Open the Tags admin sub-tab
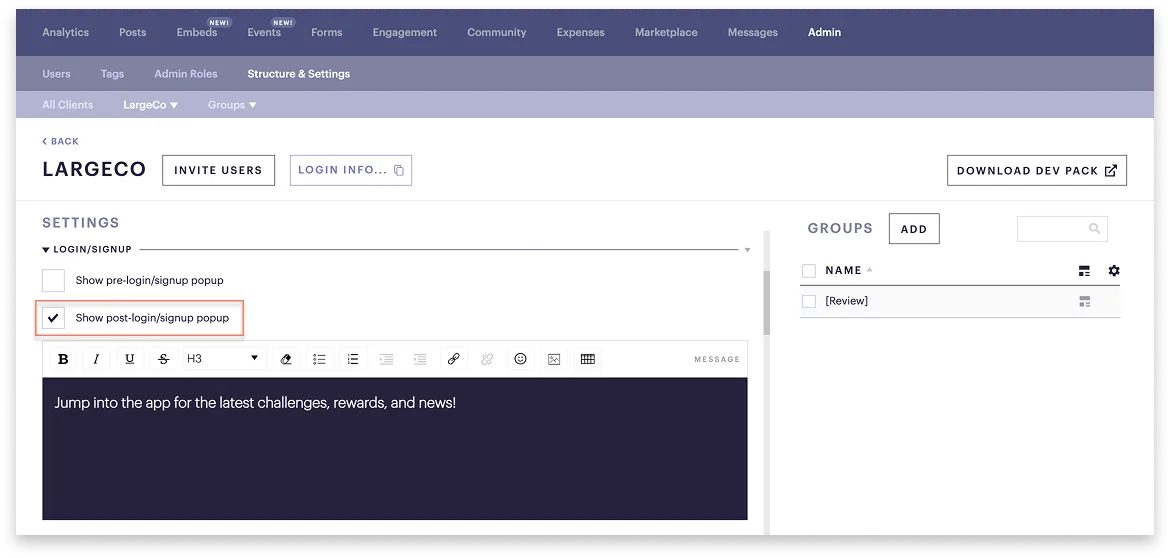Viewport: 1170px width, 558px height. (x=113, y=74)
